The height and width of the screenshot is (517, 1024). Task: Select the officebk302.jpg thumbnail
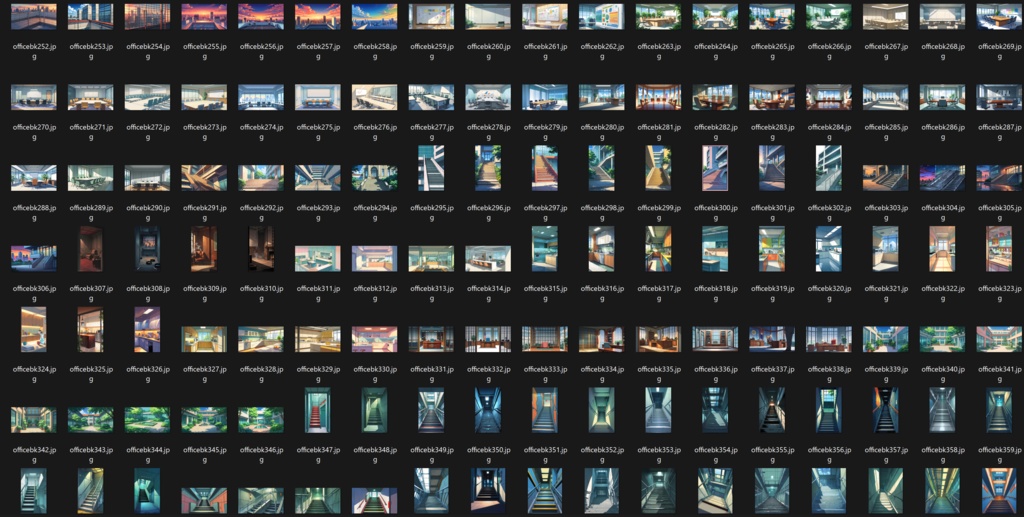pos(829,168)
